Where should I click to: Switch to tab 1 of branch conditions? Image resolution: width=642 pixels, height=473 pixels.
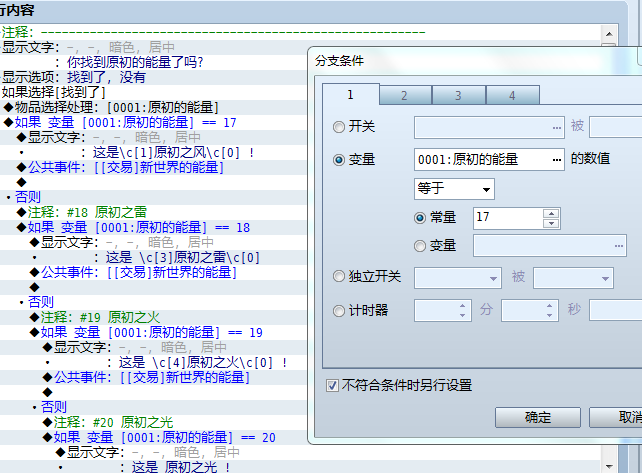point(350,95)
